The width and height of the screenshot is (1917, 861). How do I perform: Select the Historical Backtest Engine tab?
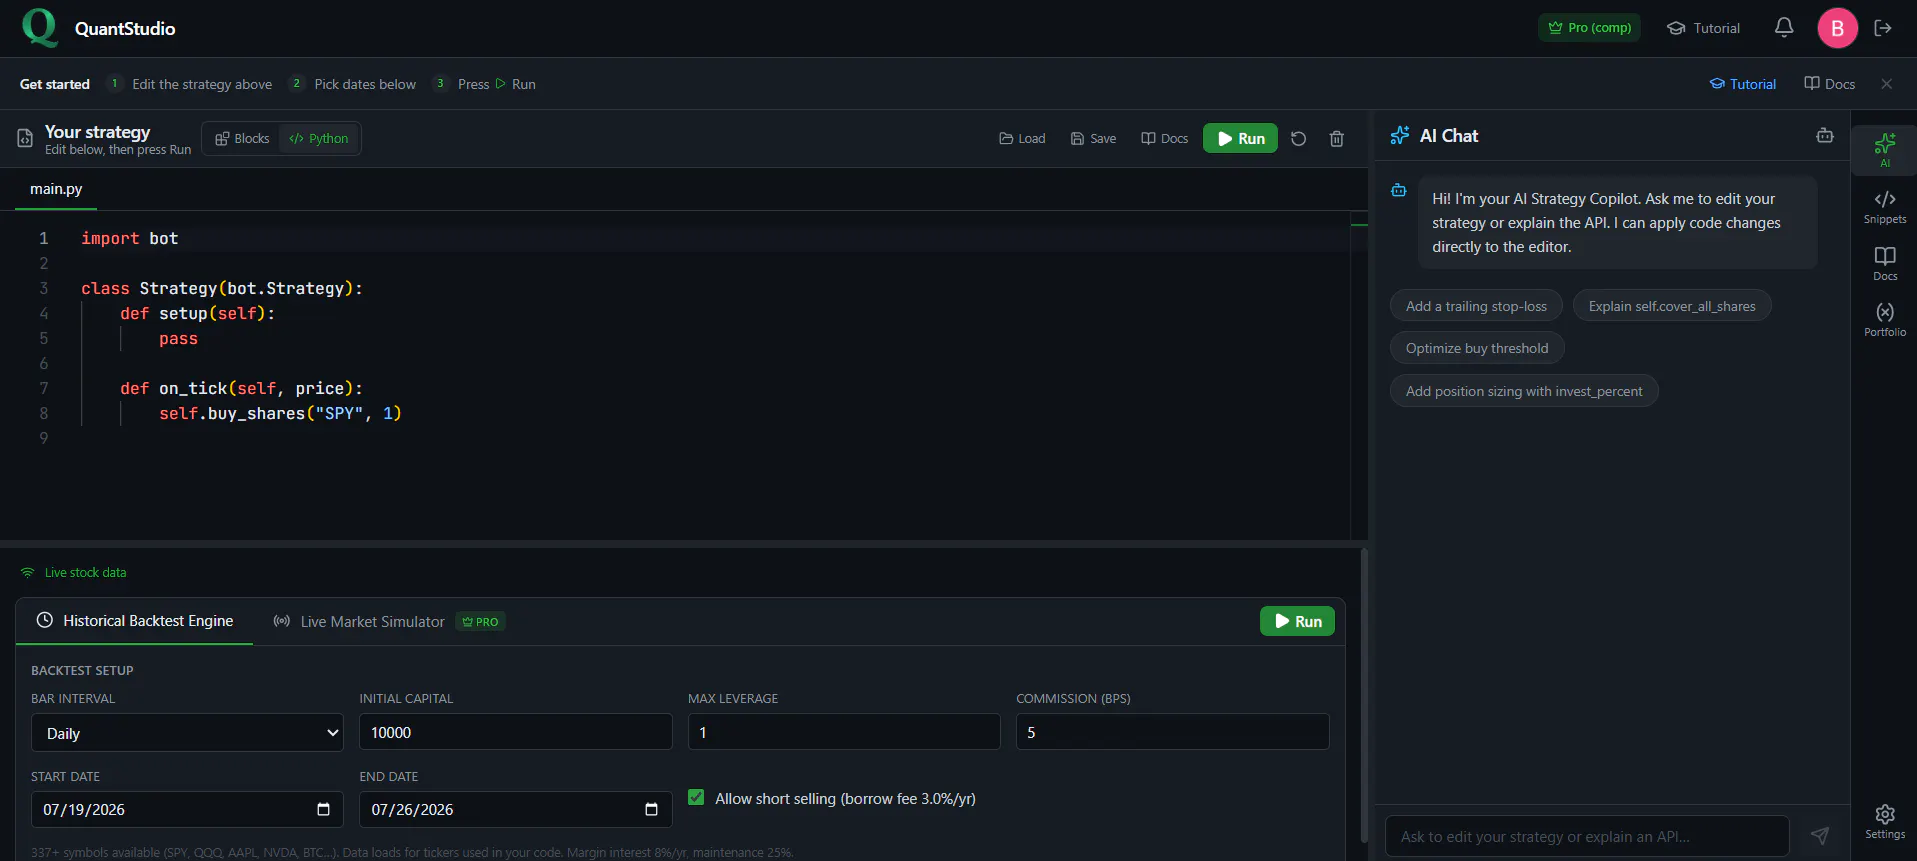135,621
